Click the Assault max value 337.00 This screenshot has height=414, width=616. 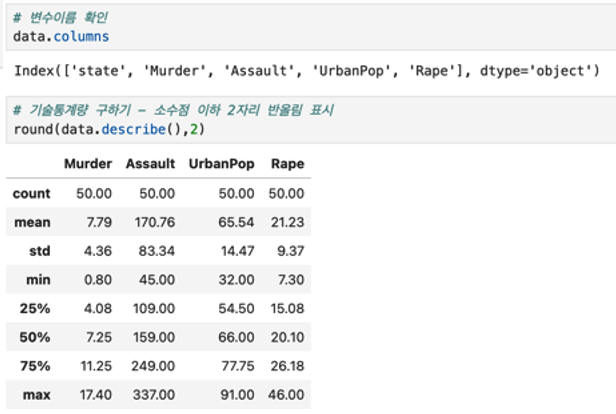click(x=155, y=395)
